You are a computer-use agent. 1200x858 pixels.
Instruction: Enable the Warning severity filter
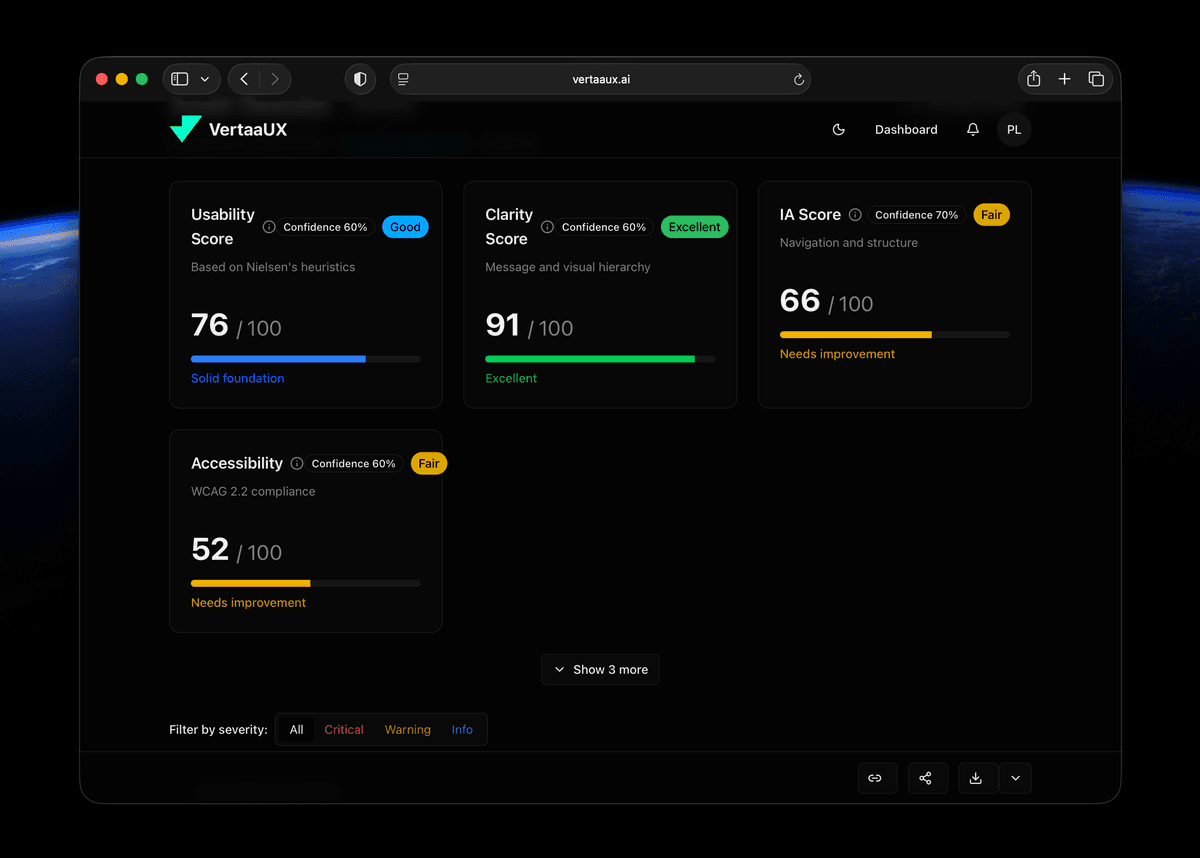(x=407, y=729)
